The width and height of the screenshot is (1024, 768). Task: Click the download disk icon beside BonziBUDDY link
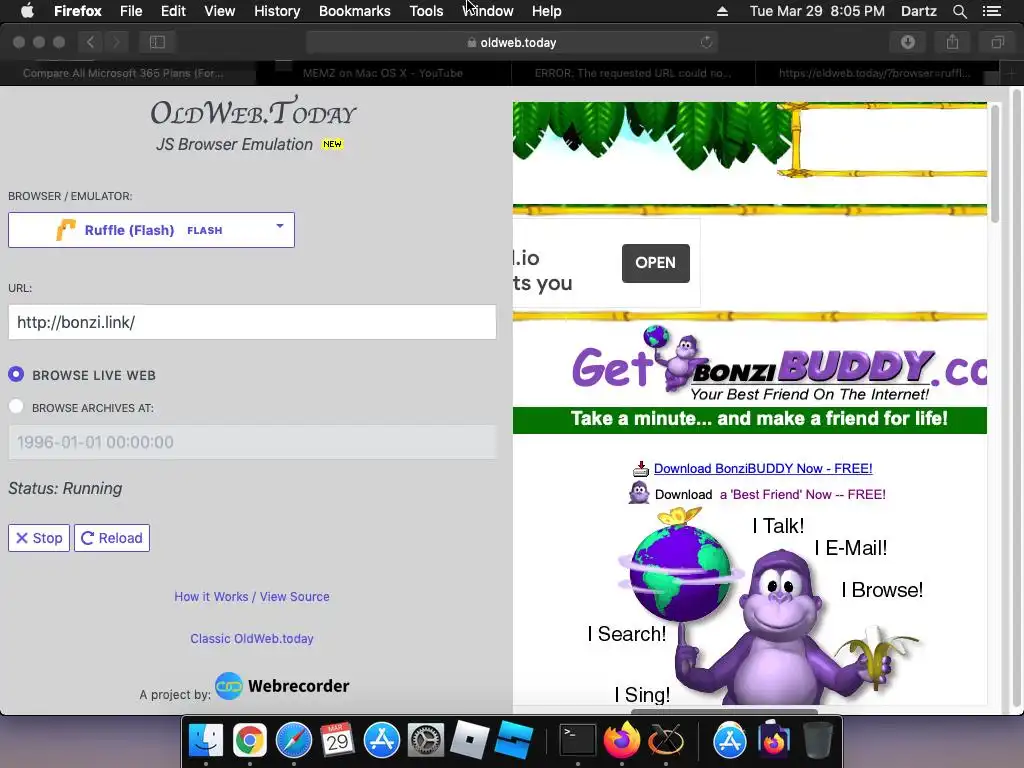tap(641, 468)
